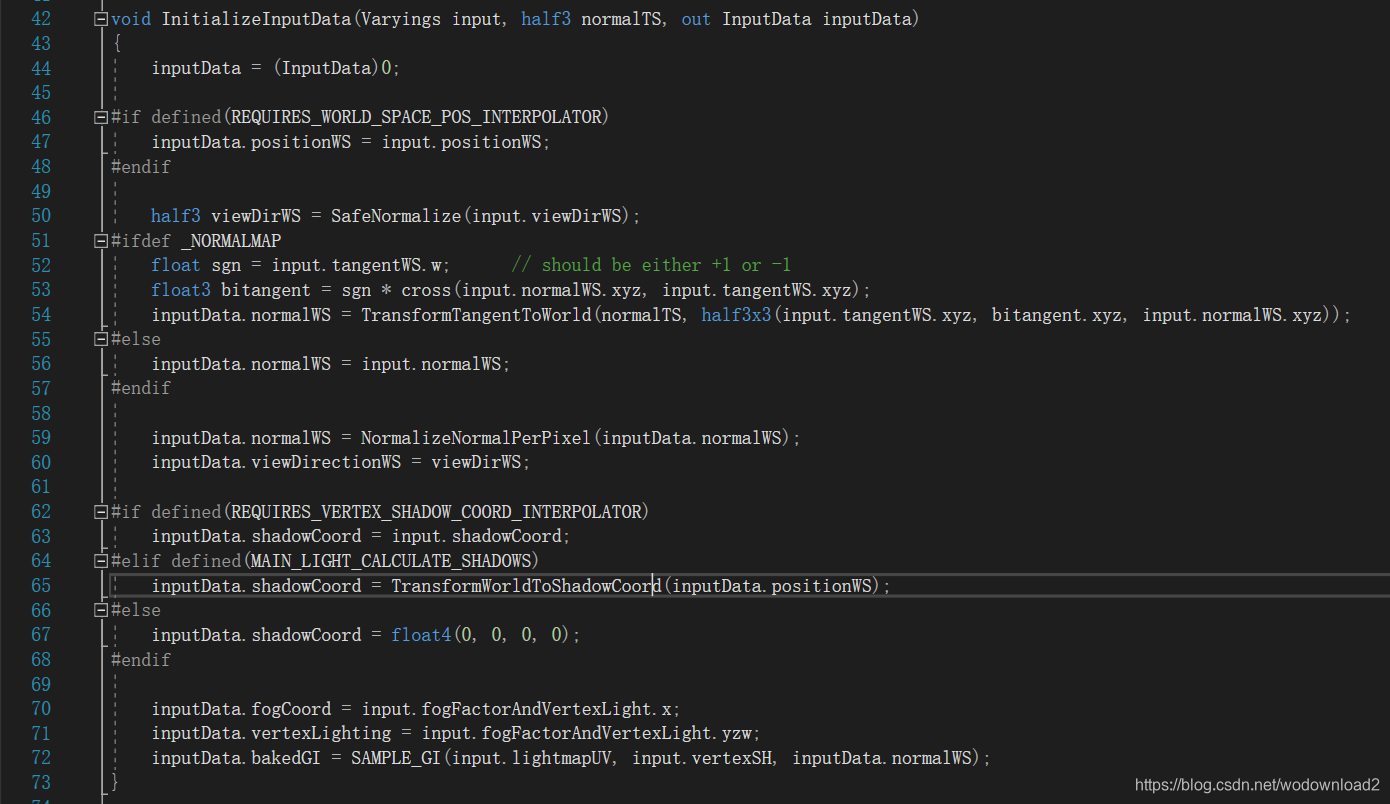1390x804 pixels.
Task: Click line number 50 in the gutter
Action: [x=41, y=216]
